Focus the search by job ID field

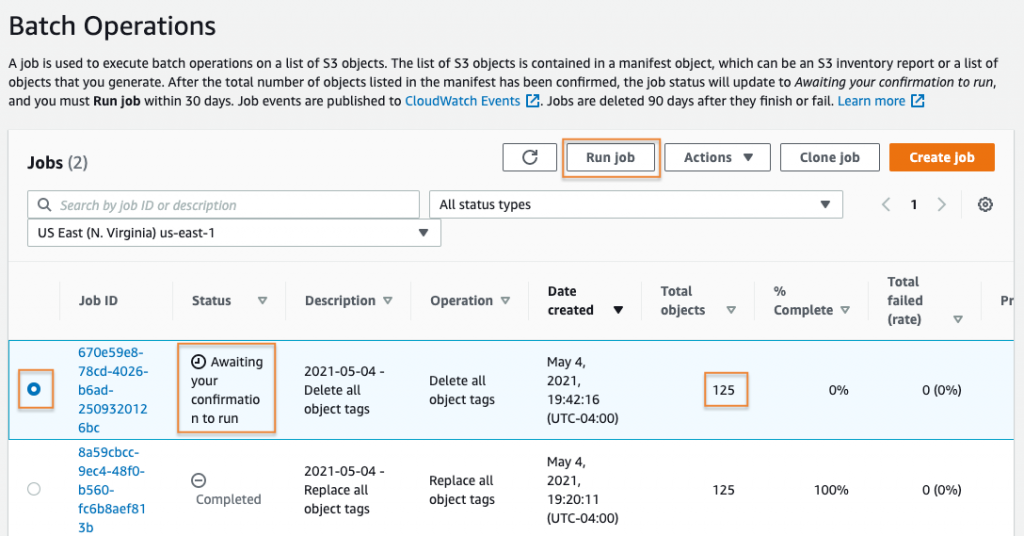[223, 204]
